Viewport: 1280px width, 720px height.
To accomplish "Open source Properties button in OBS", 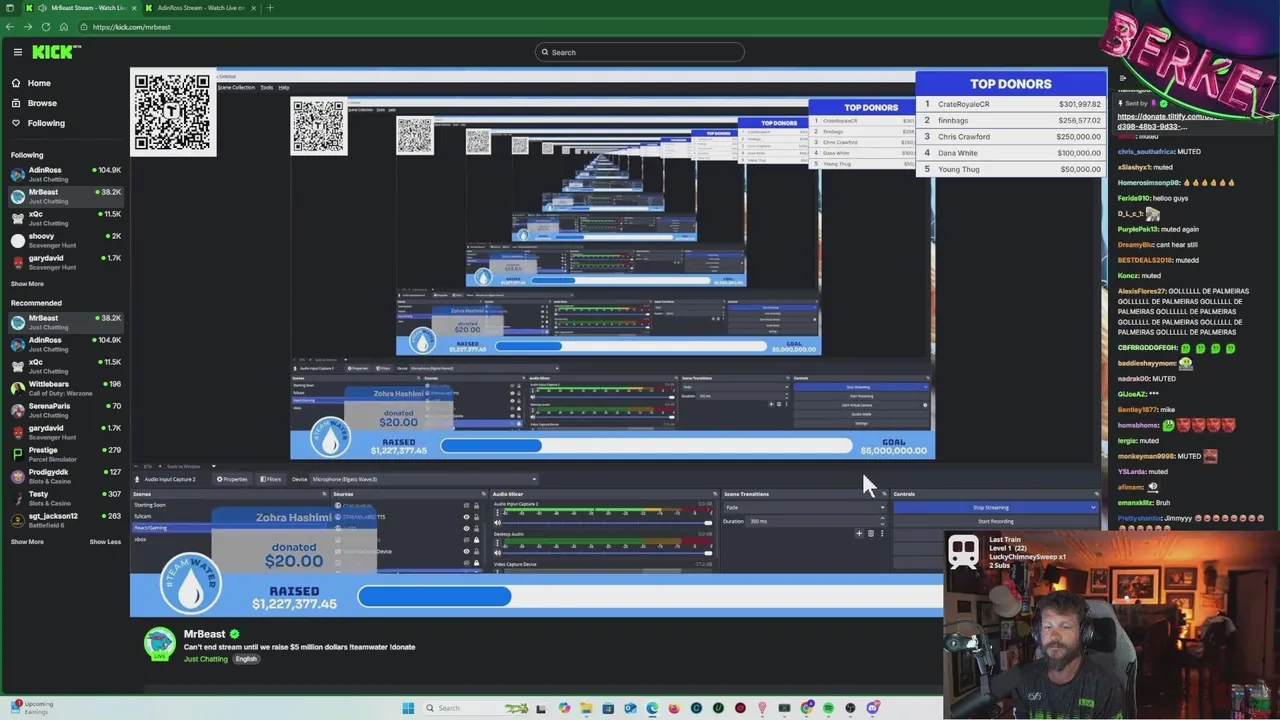I will click(x=233, y=479).
